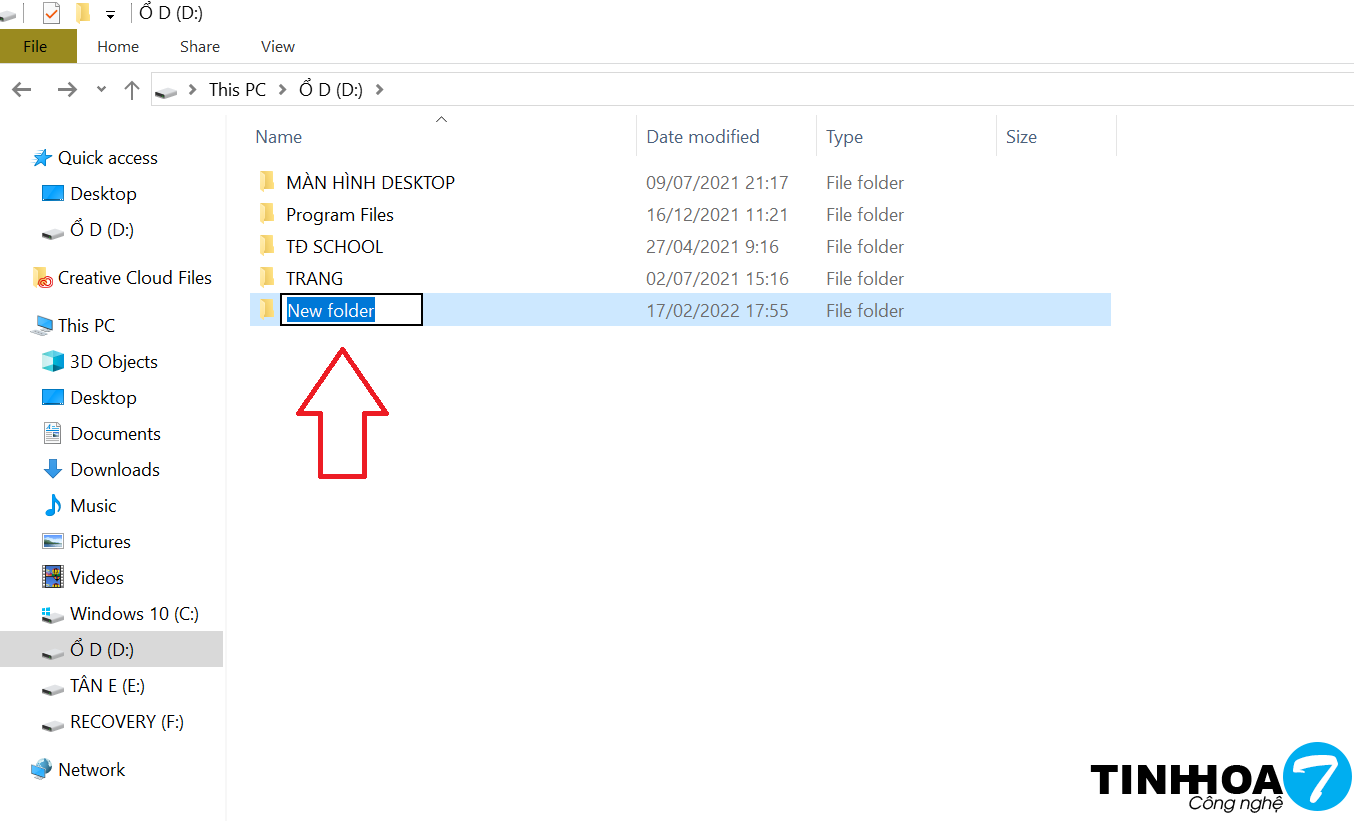Sort by the Name column header
The image size is (1354, 821).
(x=278, y=137)
